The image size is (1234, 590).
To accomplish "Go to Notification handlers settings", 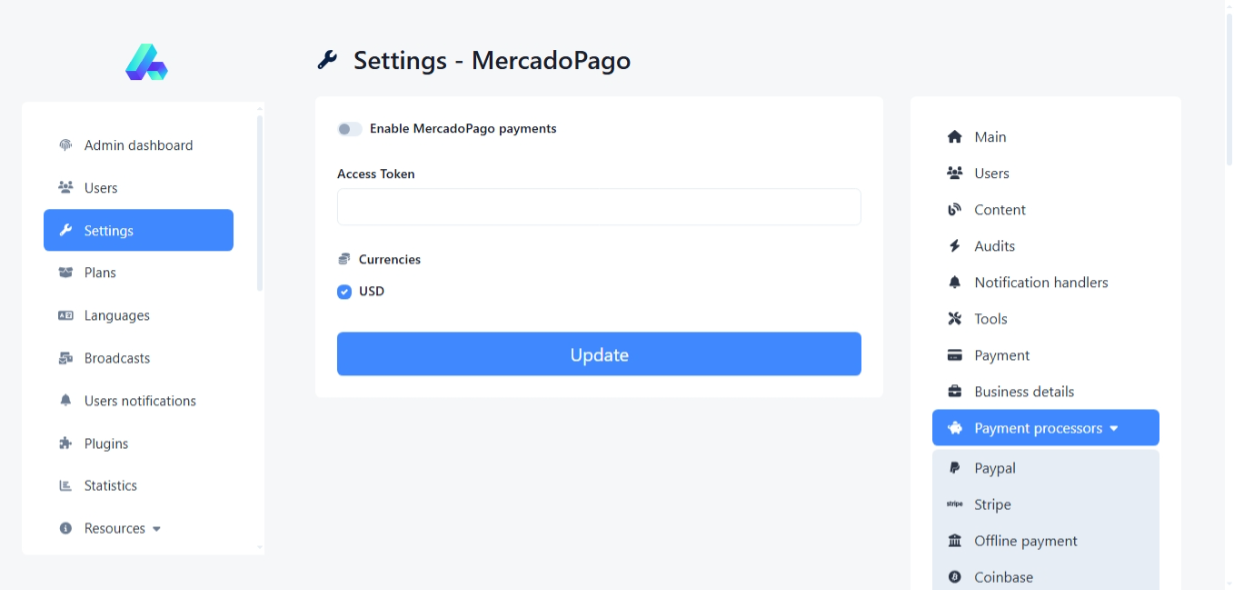I will (1040, 283).
